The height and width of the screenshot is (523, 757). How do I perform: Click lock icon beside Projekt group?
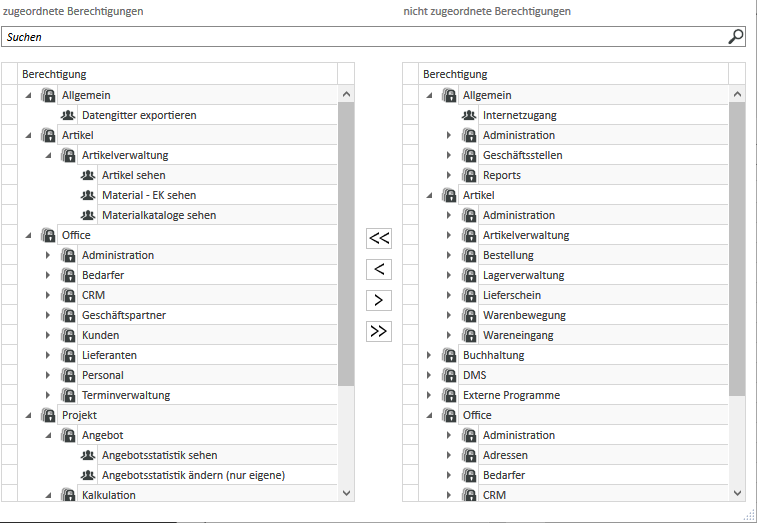pos(48,415)
